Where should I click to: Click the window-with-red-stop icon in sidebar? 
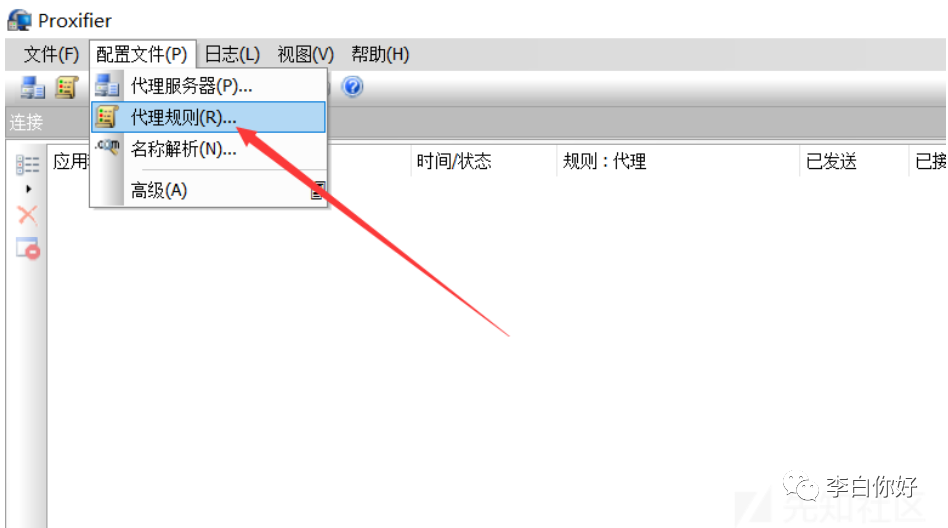point(28,248)
